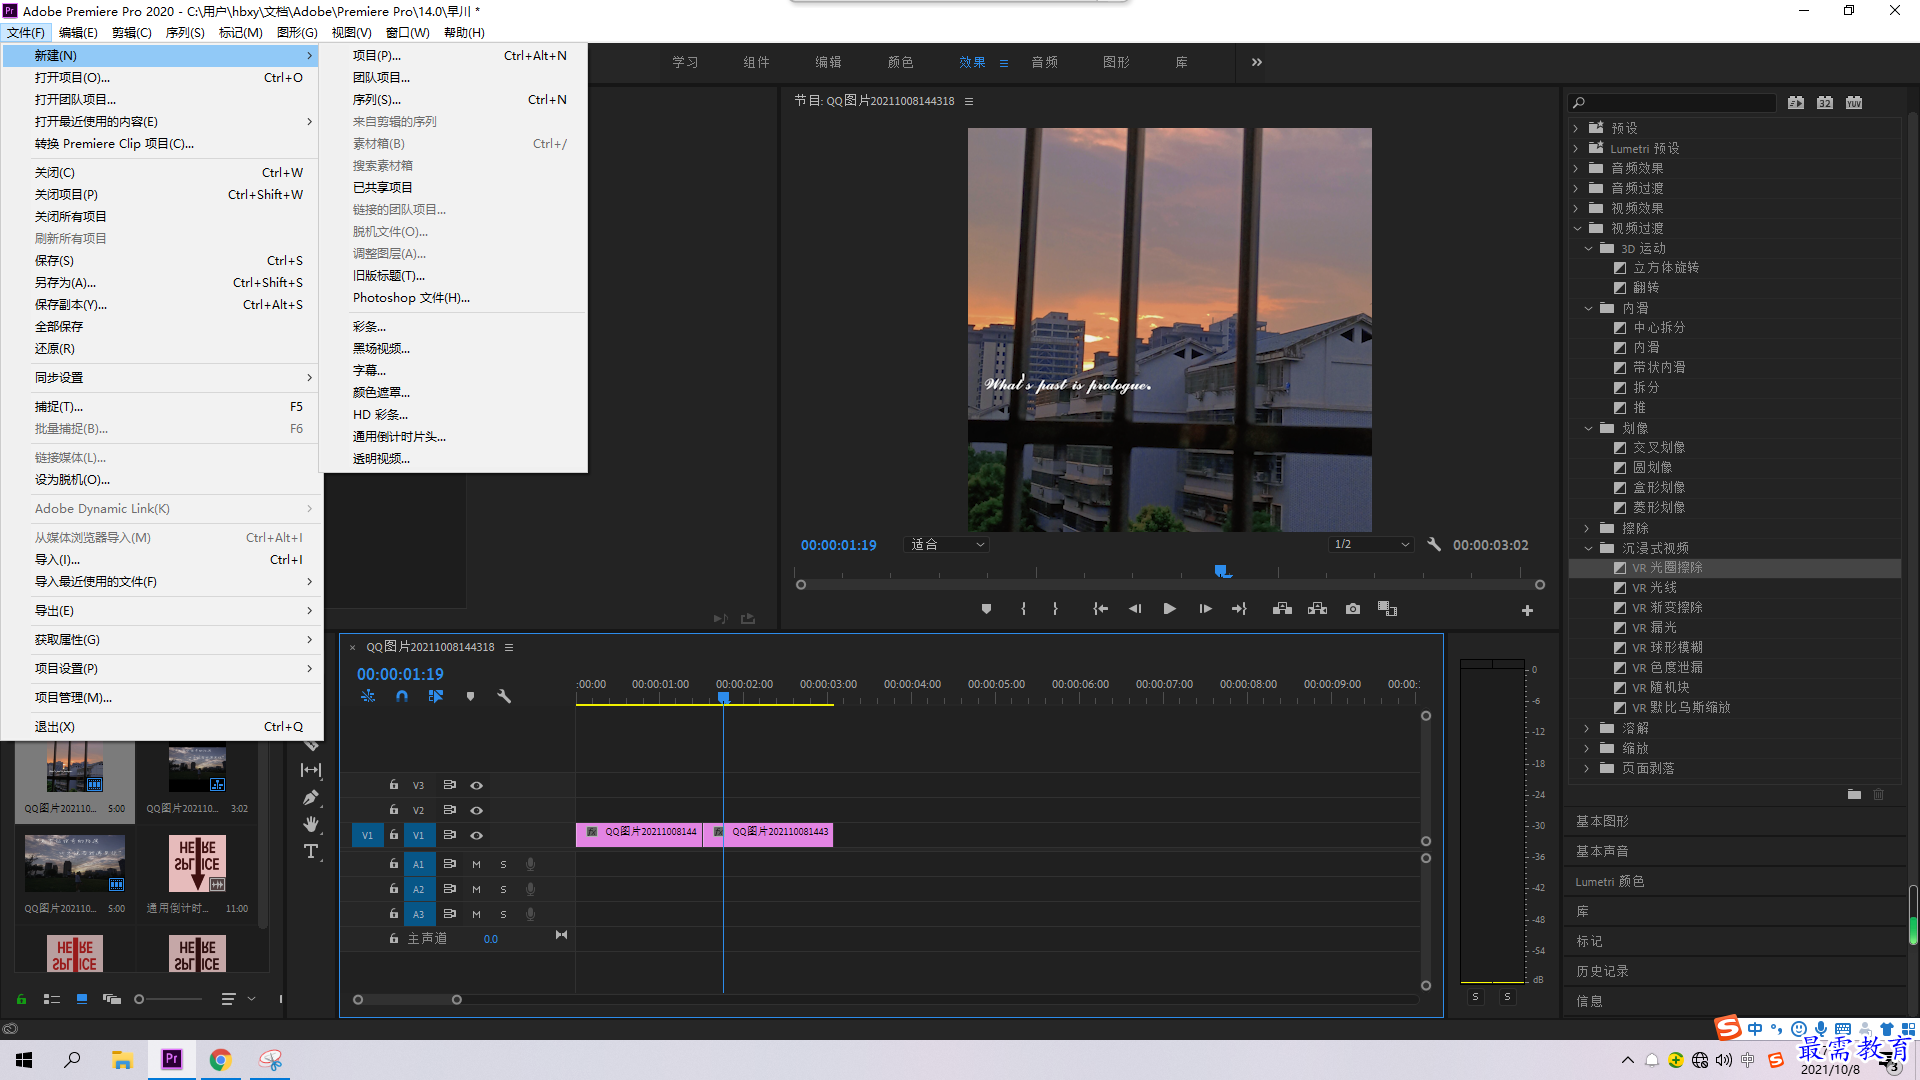Screen dimensions: 1920x1080
Task: Select the Hand tool
Action: pos(311,824)
